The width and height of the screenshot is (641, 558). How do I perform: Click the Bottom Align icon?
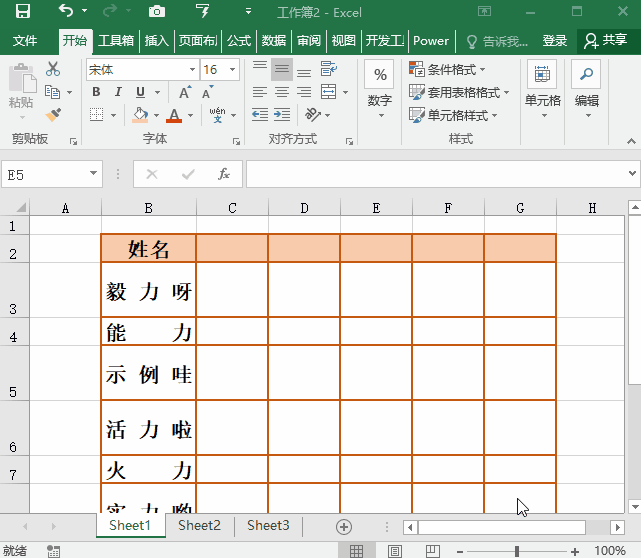click(x=304, y=74)
